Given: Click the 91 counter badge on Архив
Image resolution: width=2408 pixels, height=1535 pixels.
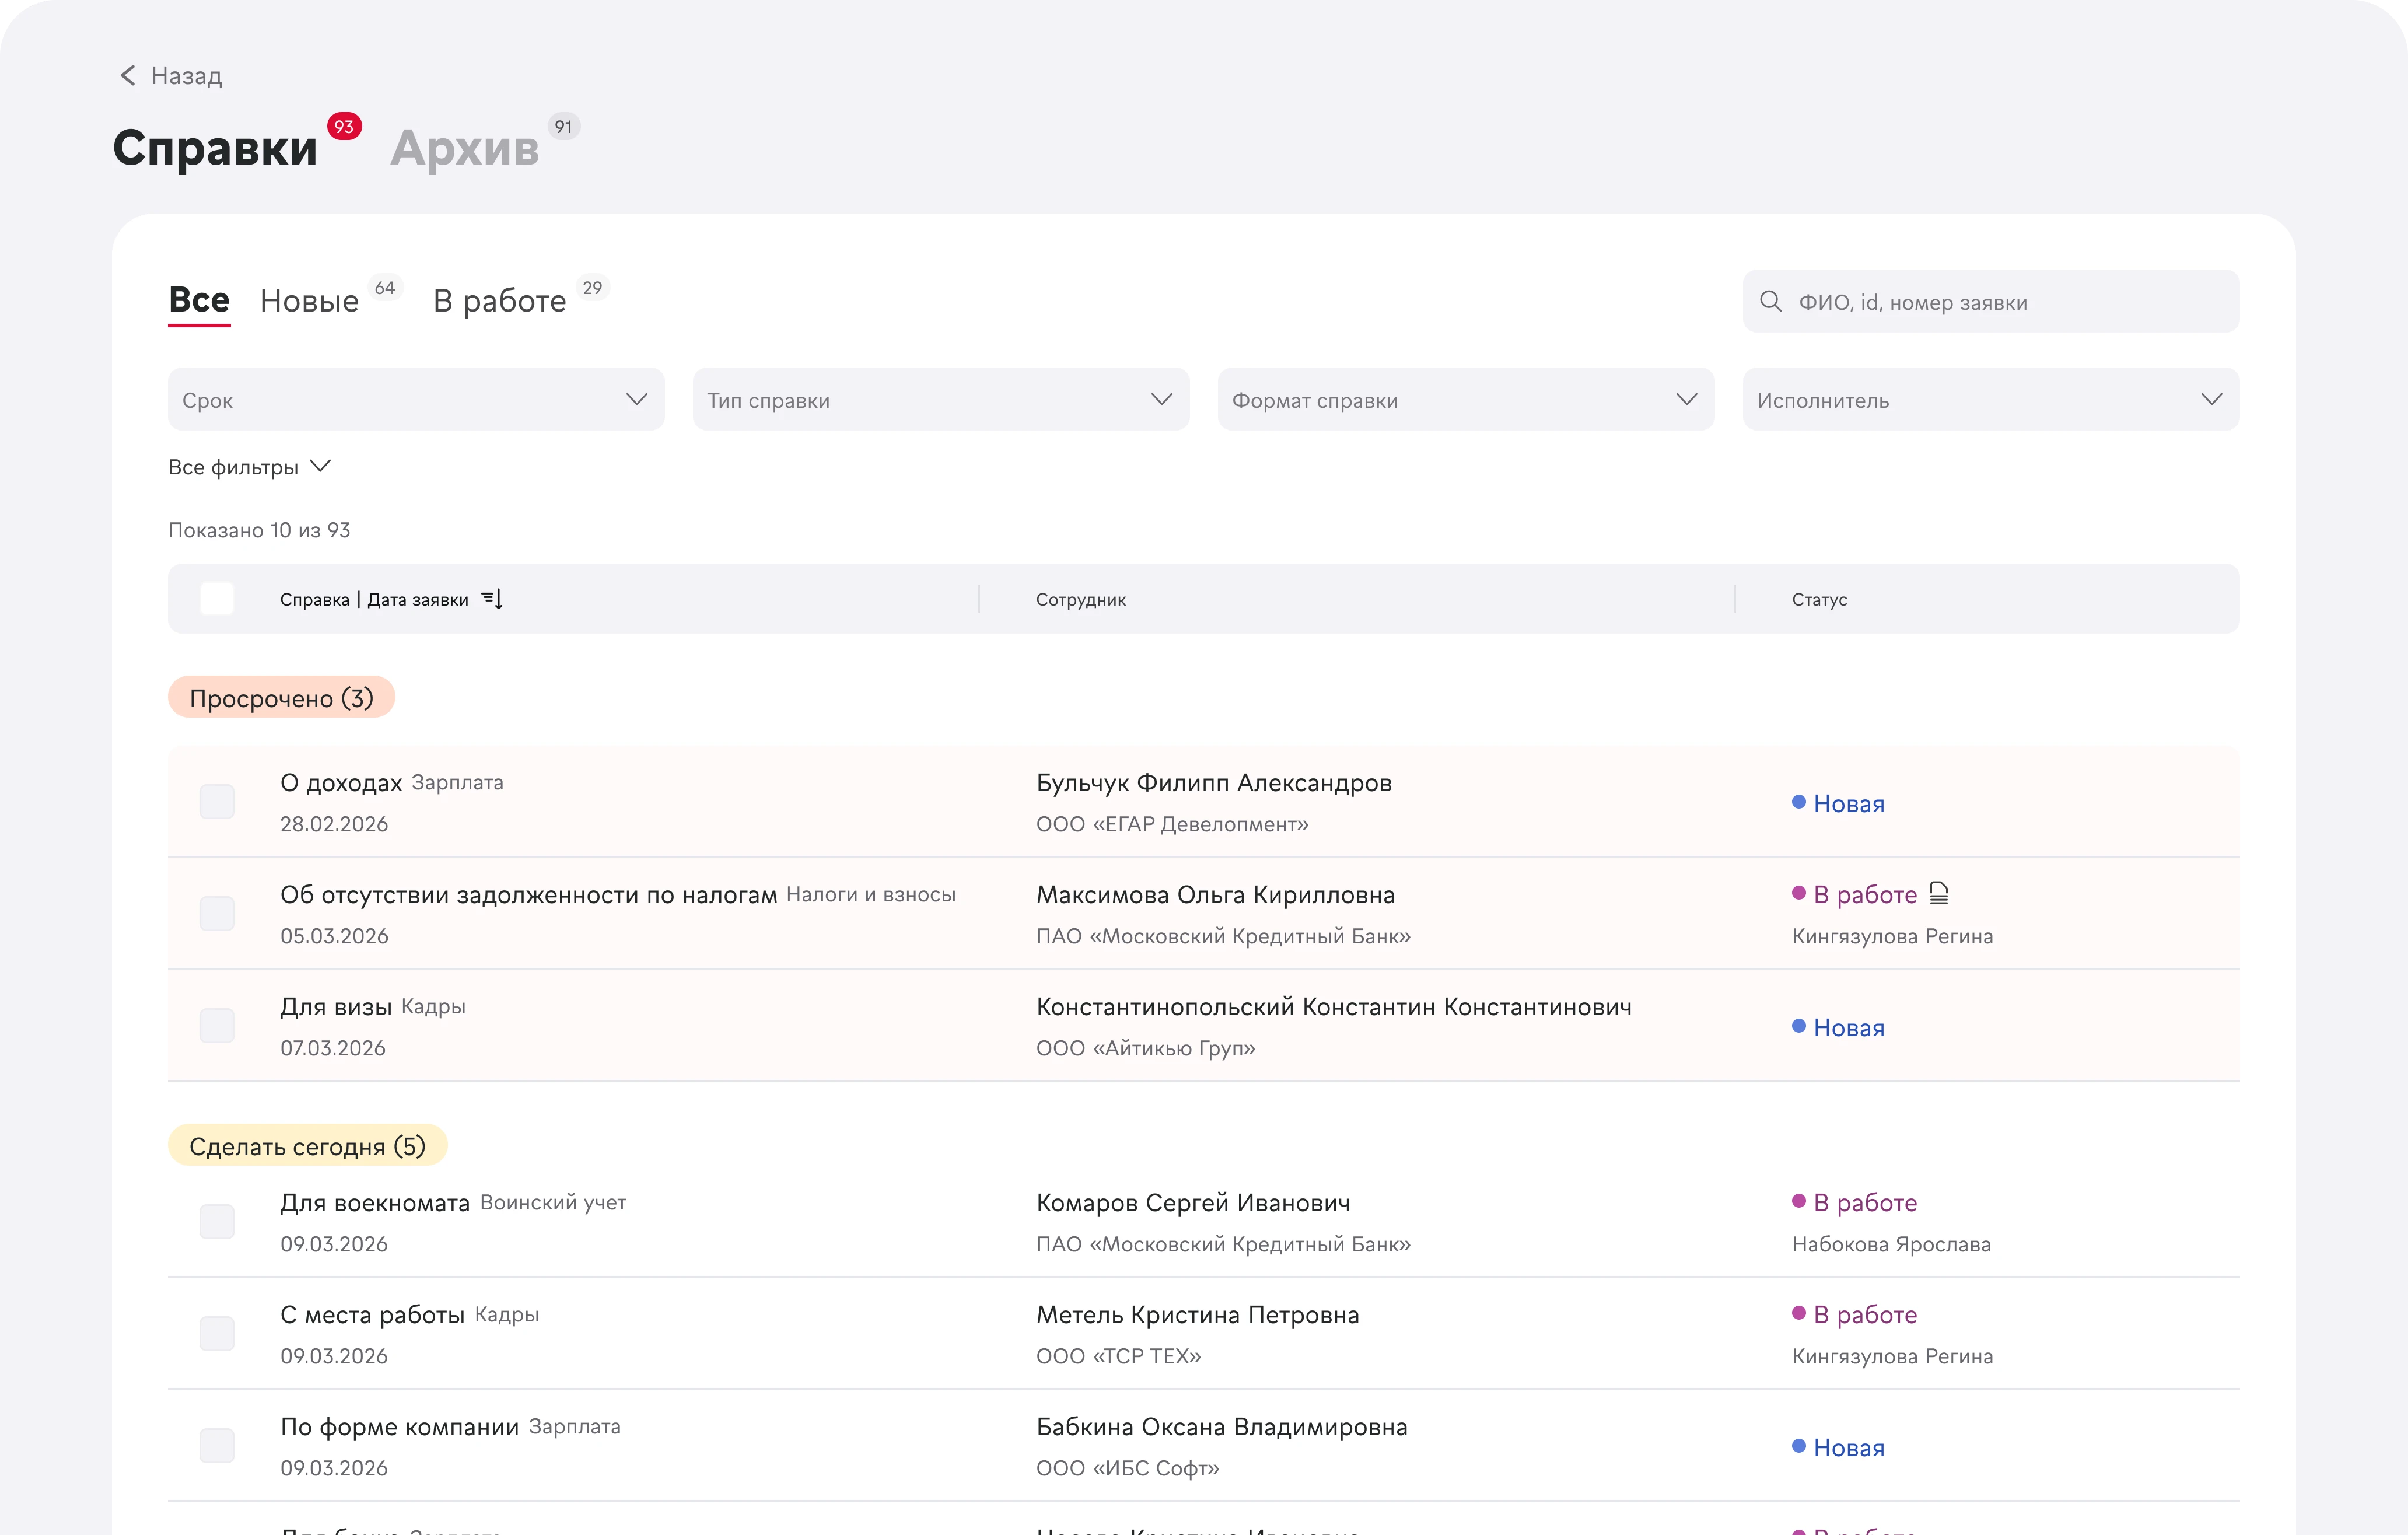Looking at the screenshot, I should pyautogui.click(x=564, y=126).
